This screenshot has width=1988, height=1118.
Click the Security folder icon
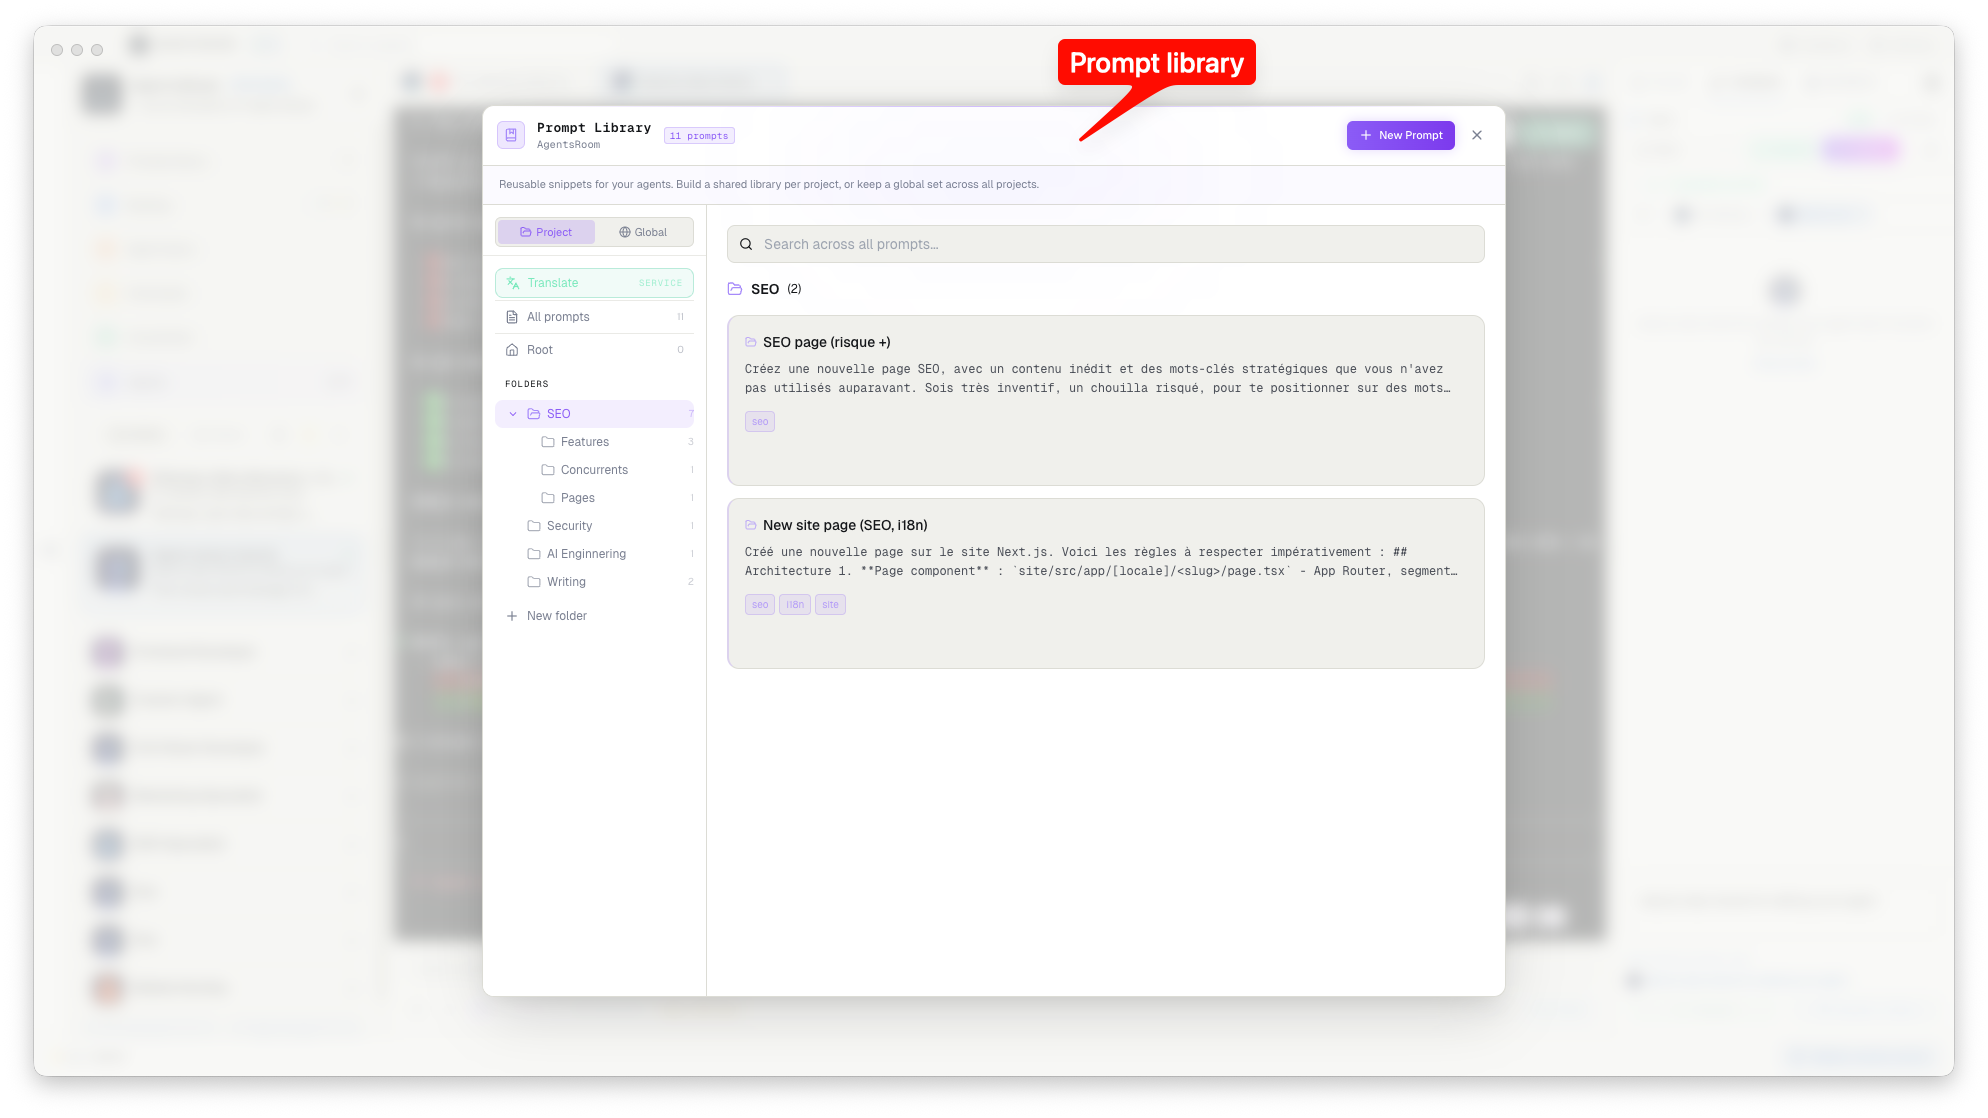pos(534,526)
